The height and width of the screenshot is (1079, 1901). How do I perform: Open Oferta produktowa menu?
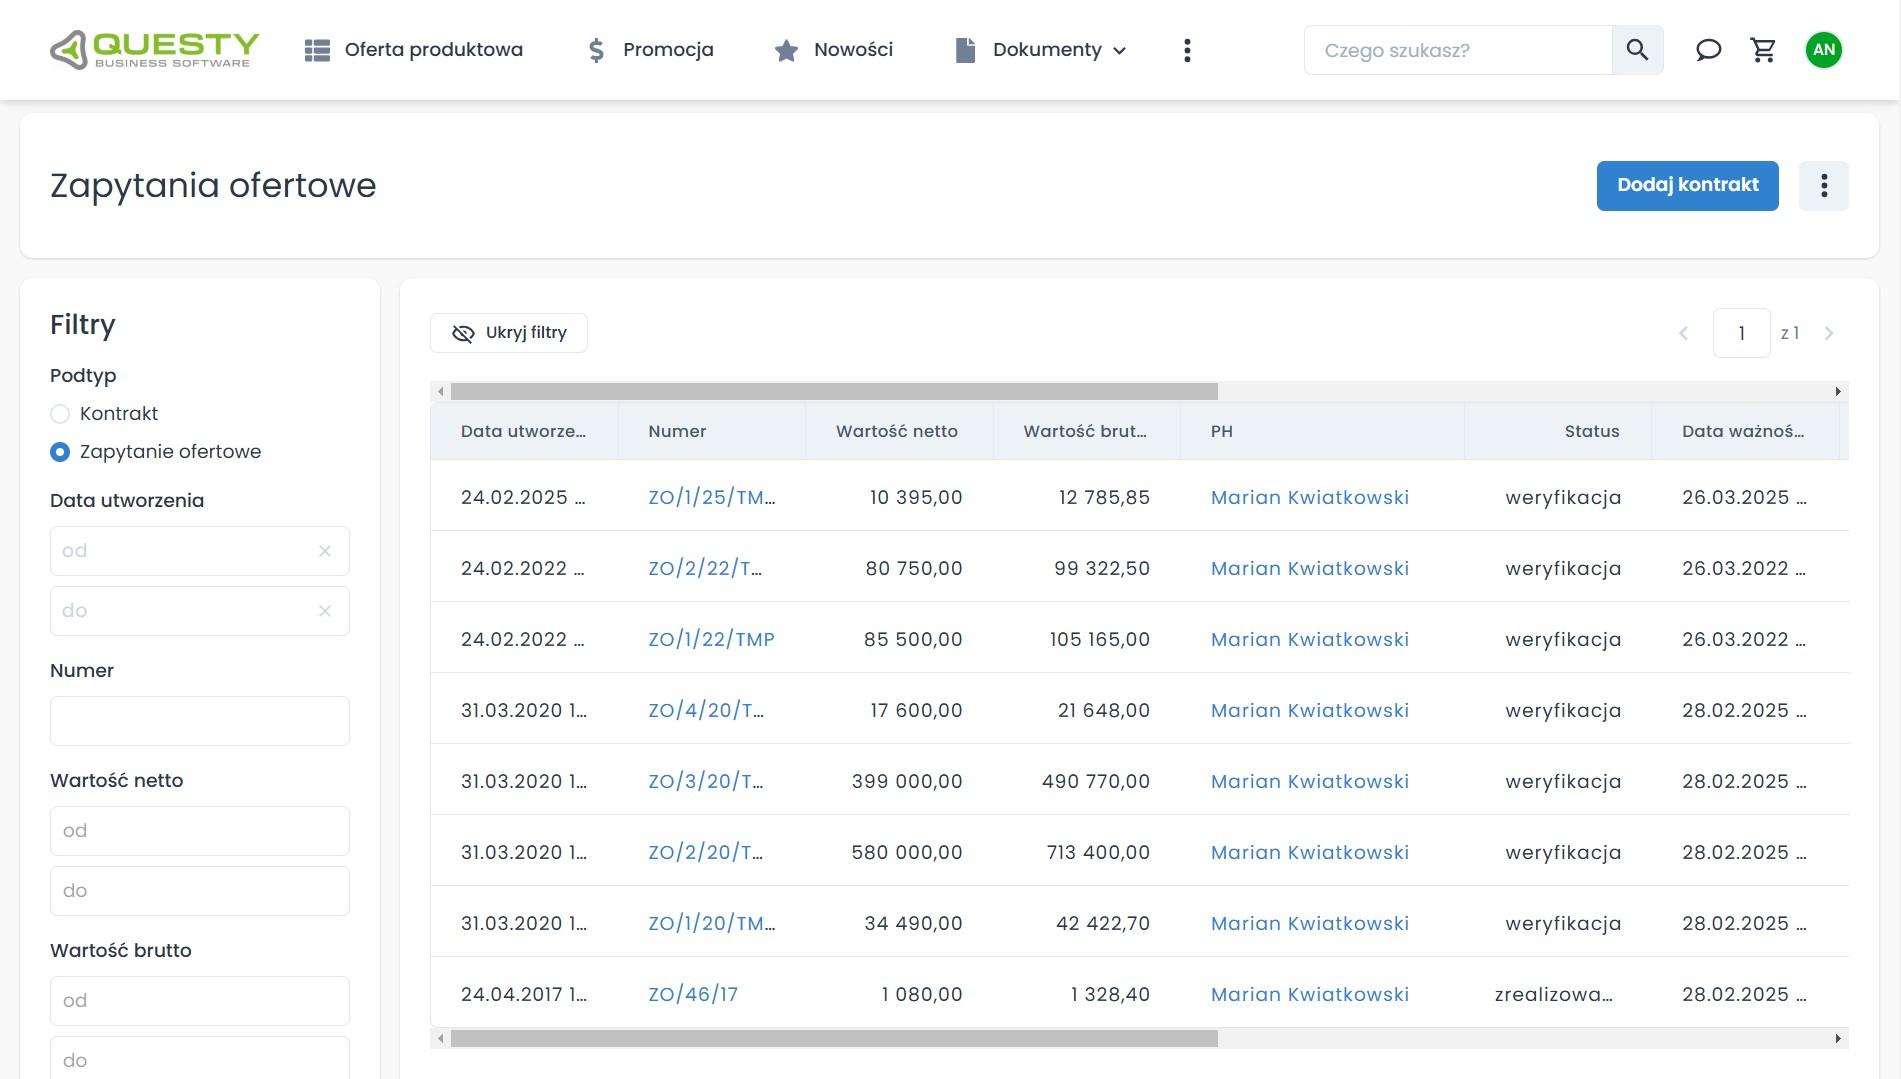point(413,50)
